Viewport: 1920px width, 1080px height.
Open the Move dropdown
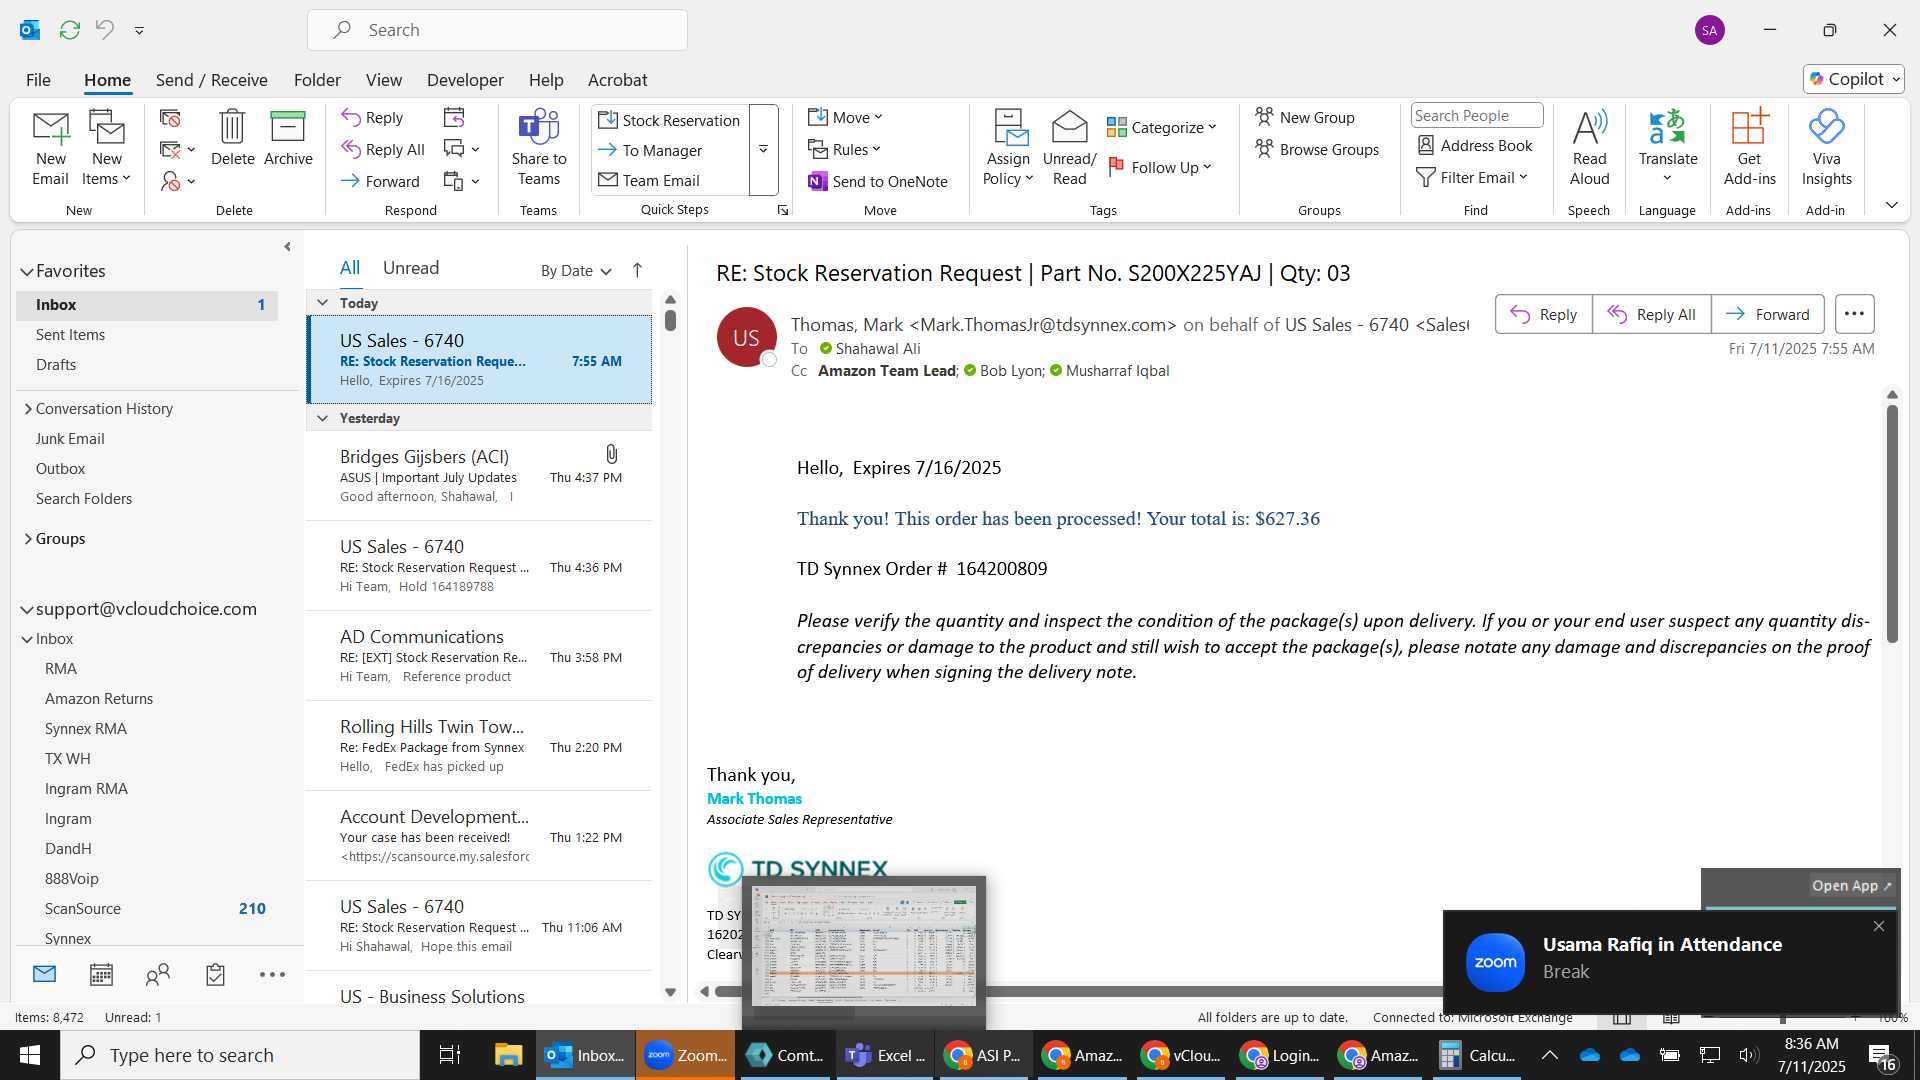pyautogui.click(x=846, y=118)
